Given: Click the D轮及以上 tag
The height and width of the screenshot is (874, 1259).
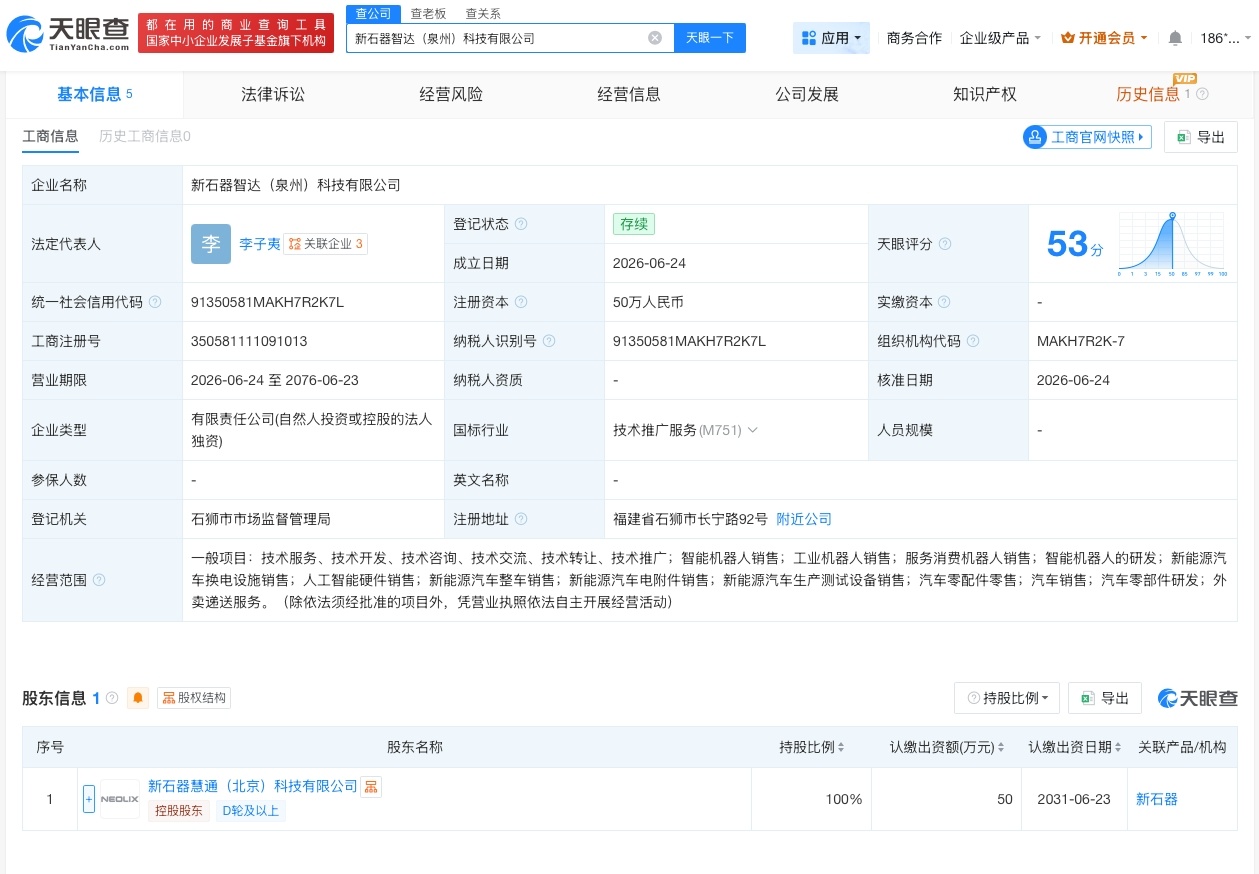Looking at the screenshot, I should [251, 811].
